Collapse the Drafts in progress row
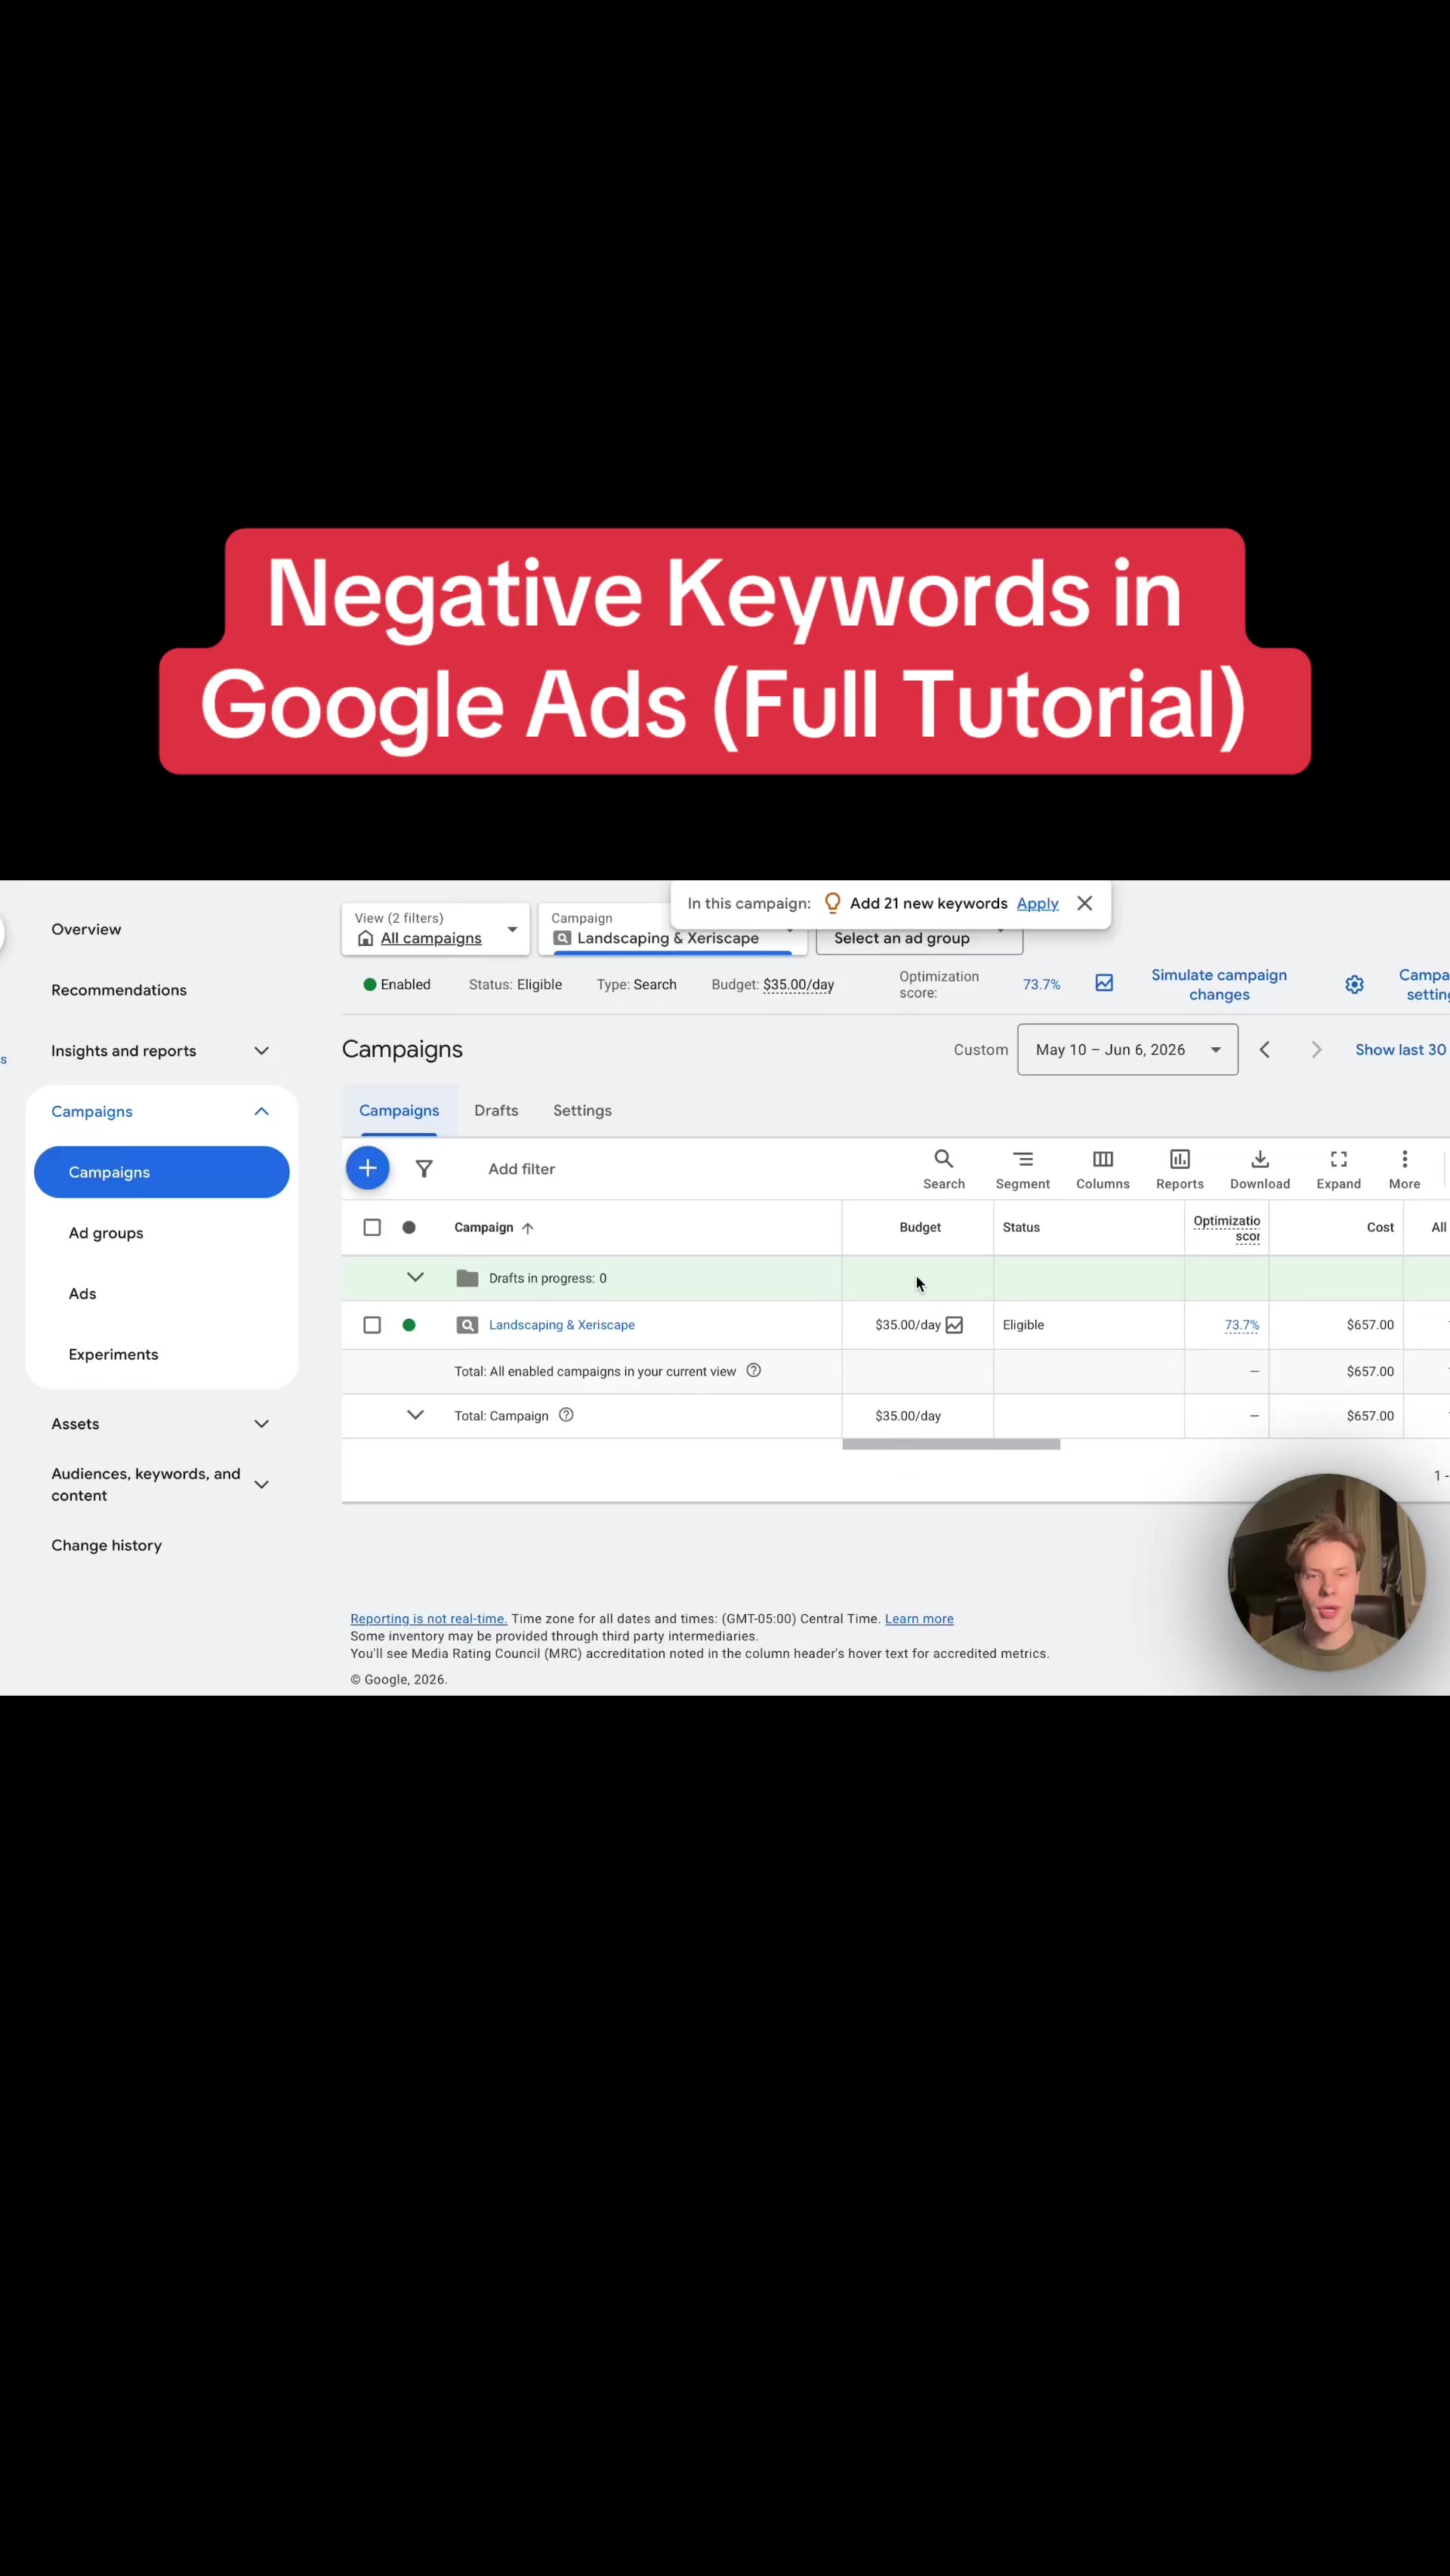 [x=415, y=1277]
